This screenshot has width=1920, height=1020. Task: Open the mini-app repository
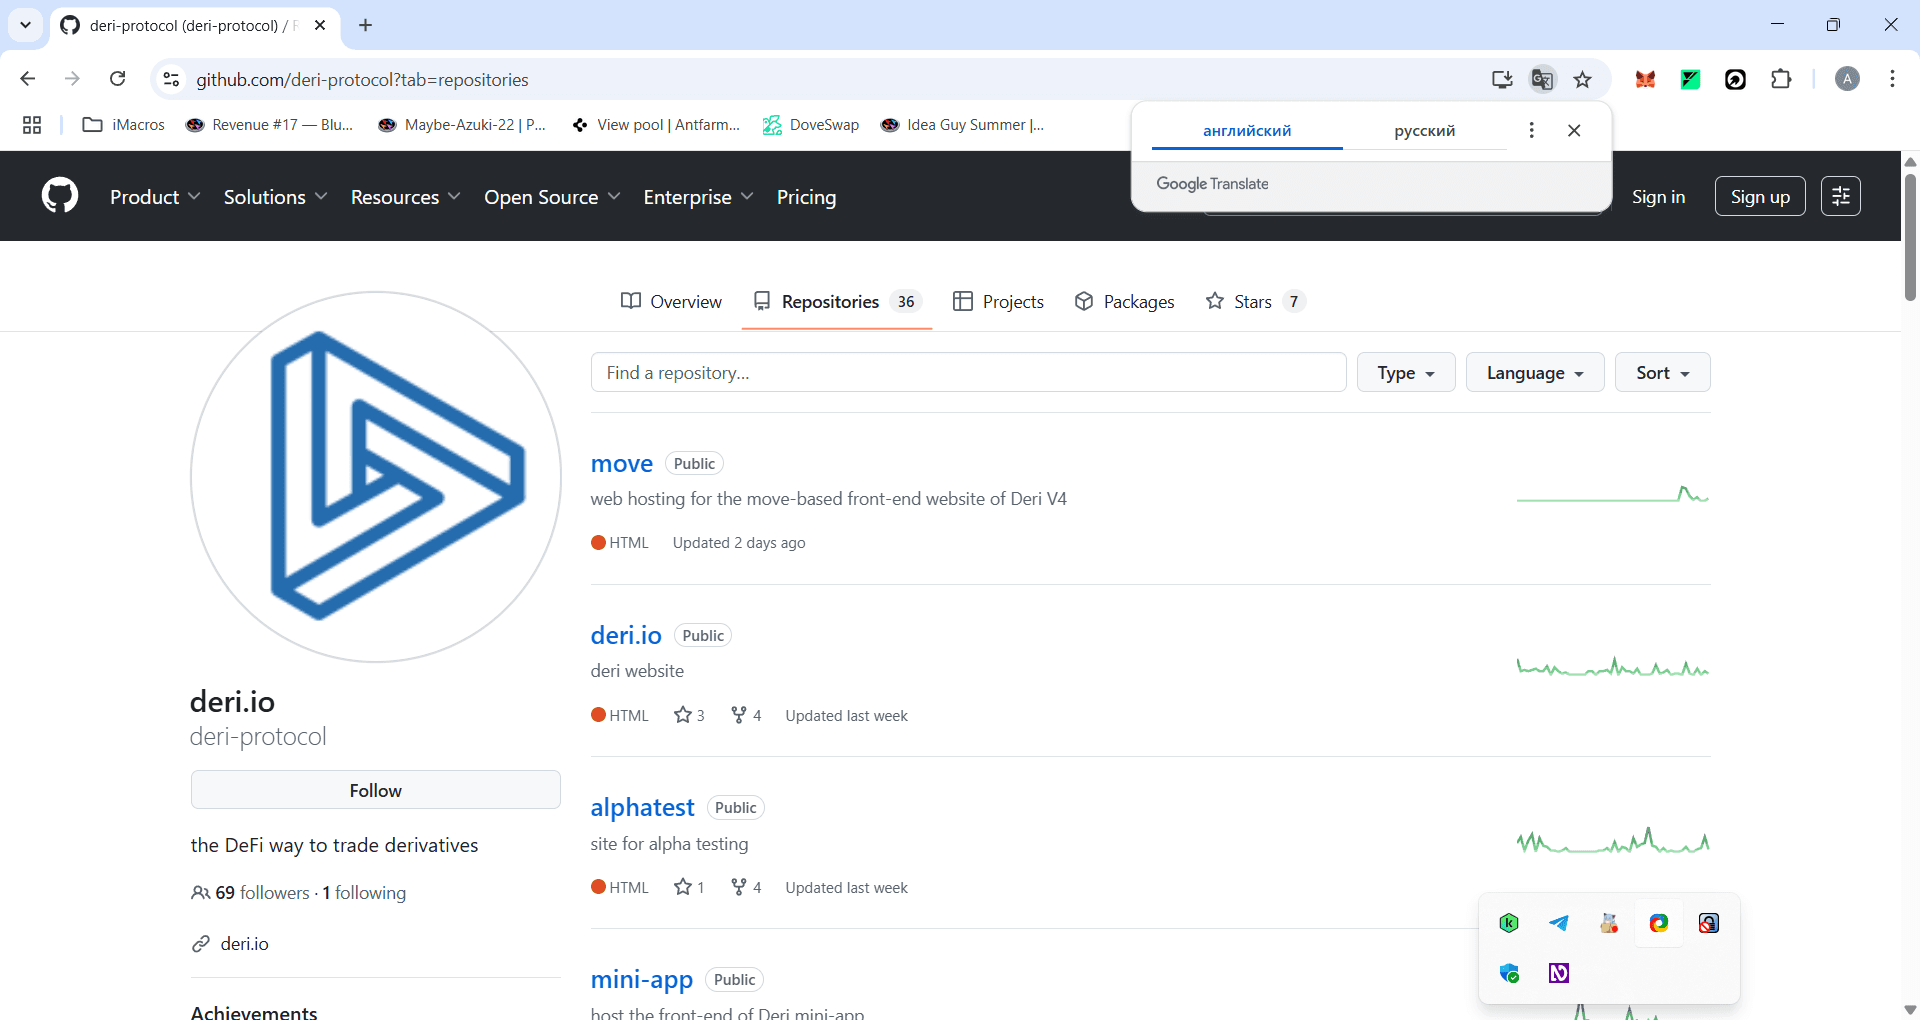pos(641,979)
